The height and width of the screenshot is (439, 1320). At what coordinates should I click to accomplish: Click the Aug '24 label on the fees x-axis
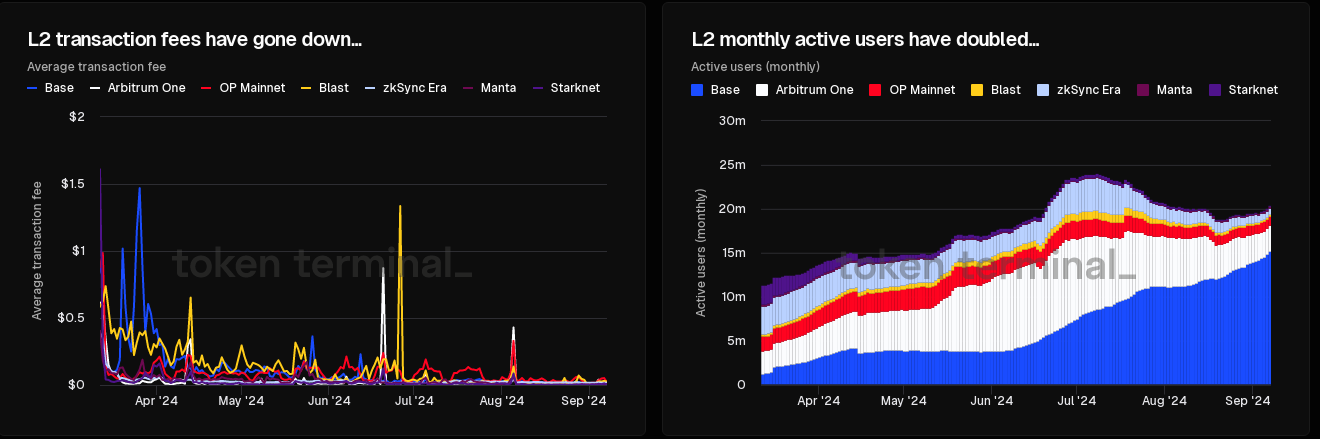coord(502,401)
